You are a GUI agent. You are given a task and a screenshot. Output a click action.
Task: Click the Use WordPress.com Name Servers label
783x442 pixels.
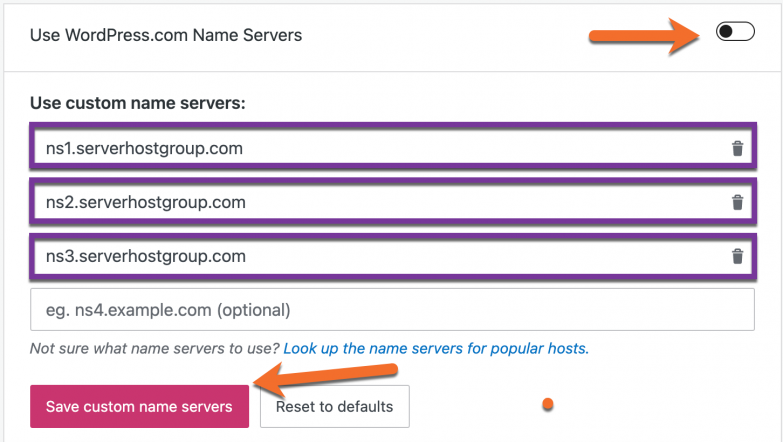click(166, 35)
